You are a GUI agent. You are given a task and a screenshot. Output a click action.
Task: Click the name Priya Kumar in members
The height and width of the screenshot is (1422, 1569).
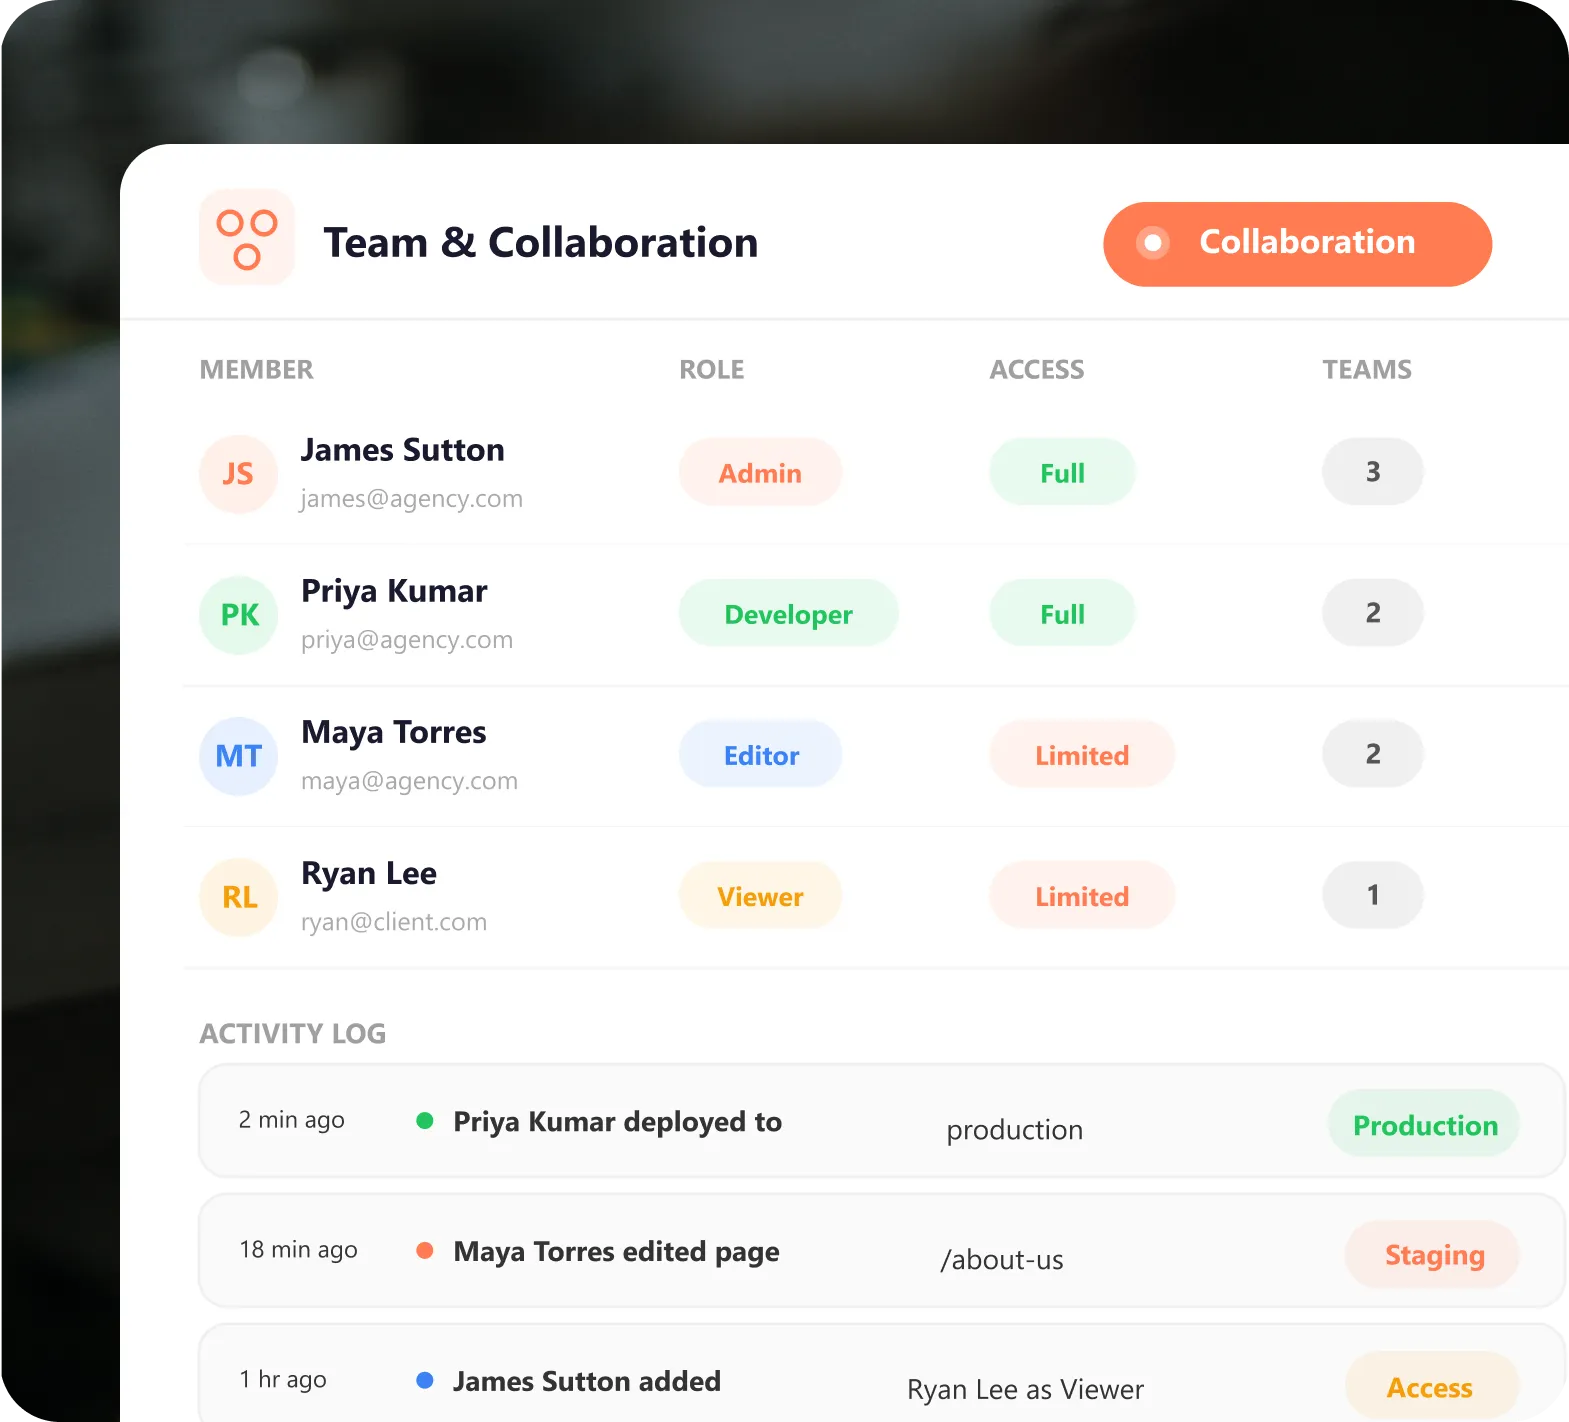click(394, 592)
